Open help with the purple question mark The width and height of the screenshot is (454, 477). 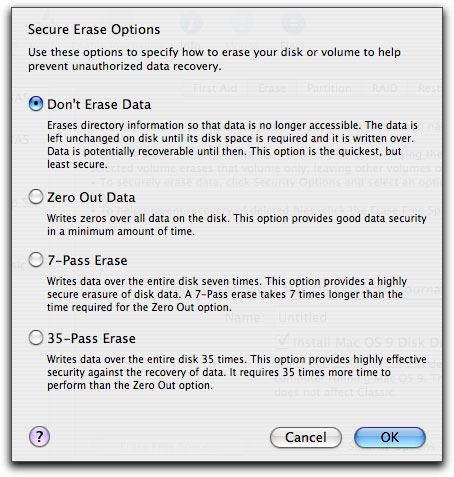click(39, 437)
